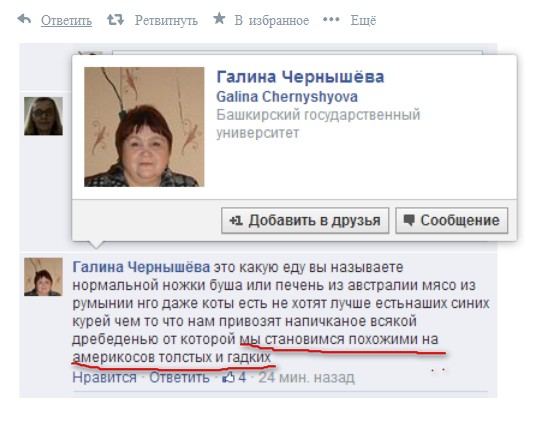
Task: Click avatar of user with glasses
Action: (x=43, y=116)
